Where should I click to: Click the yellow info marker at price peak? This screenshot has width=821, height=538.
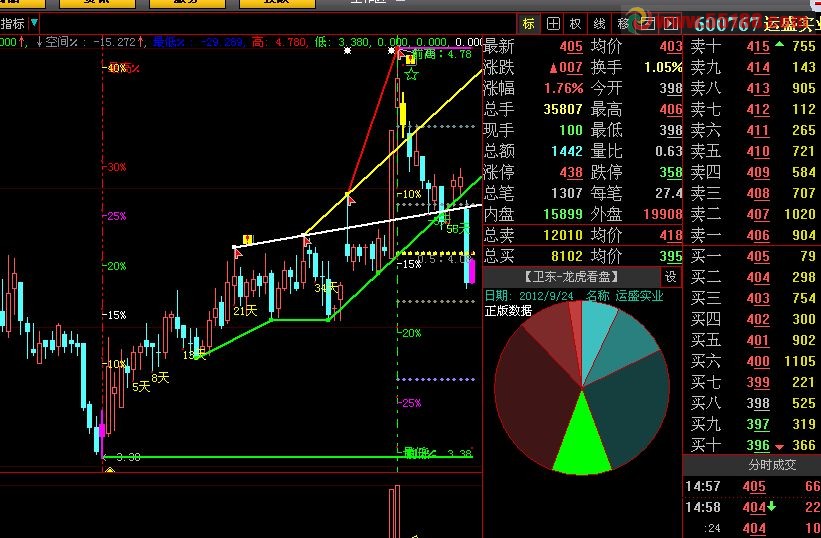(410, 60)
